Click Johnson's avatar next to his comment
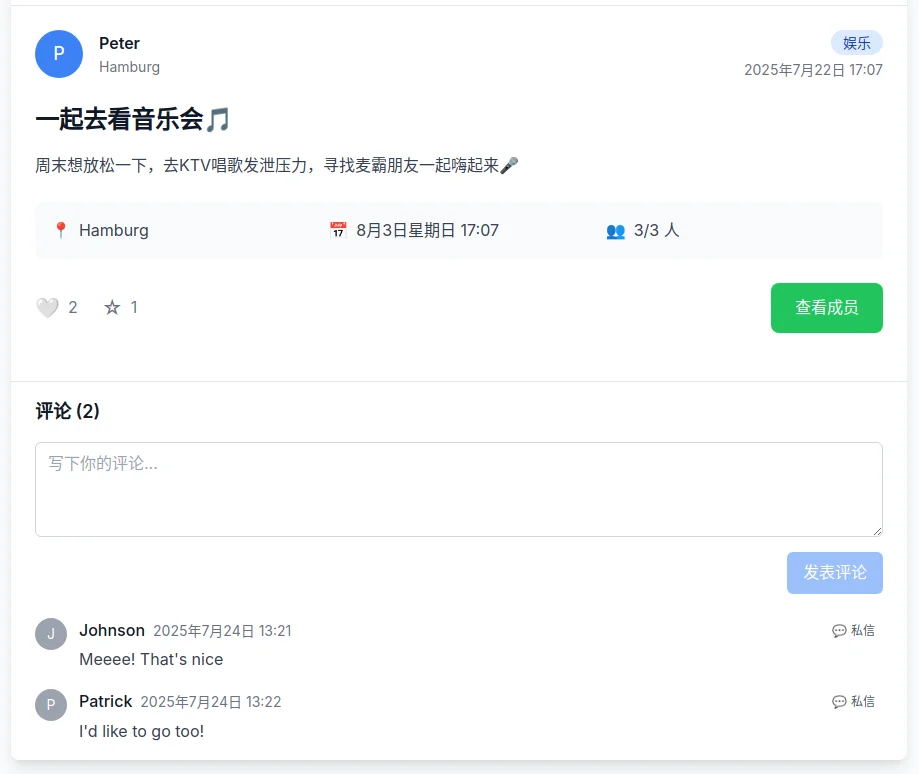The image size is (919, 774). [51, 633]
